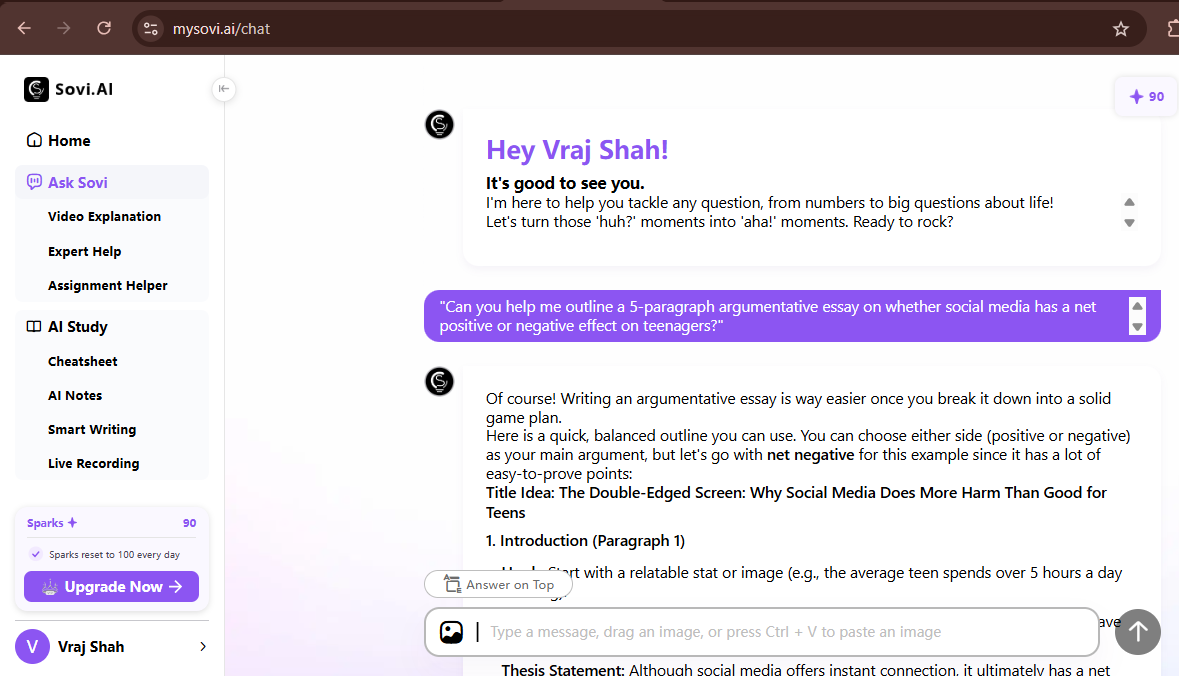Click the 1. Introduction (Paragraph 1) heading
1179x676 pixels.
click(585, 541)
